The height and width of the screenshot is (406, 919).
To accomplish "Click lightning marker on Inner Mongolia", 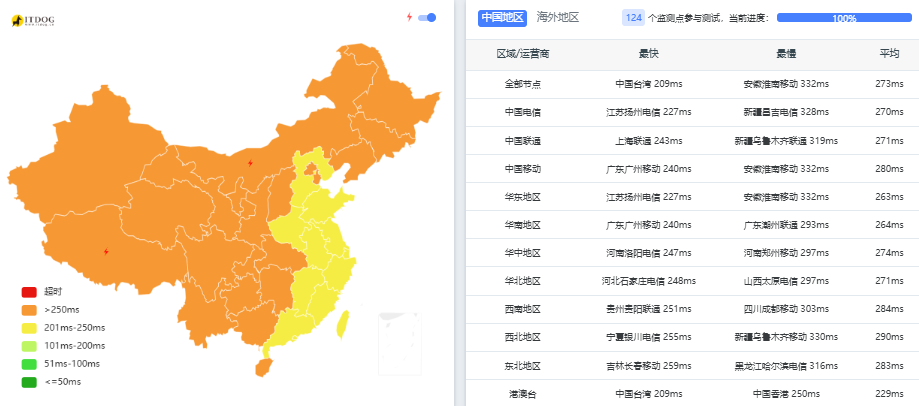I will (x=250, y=163).
